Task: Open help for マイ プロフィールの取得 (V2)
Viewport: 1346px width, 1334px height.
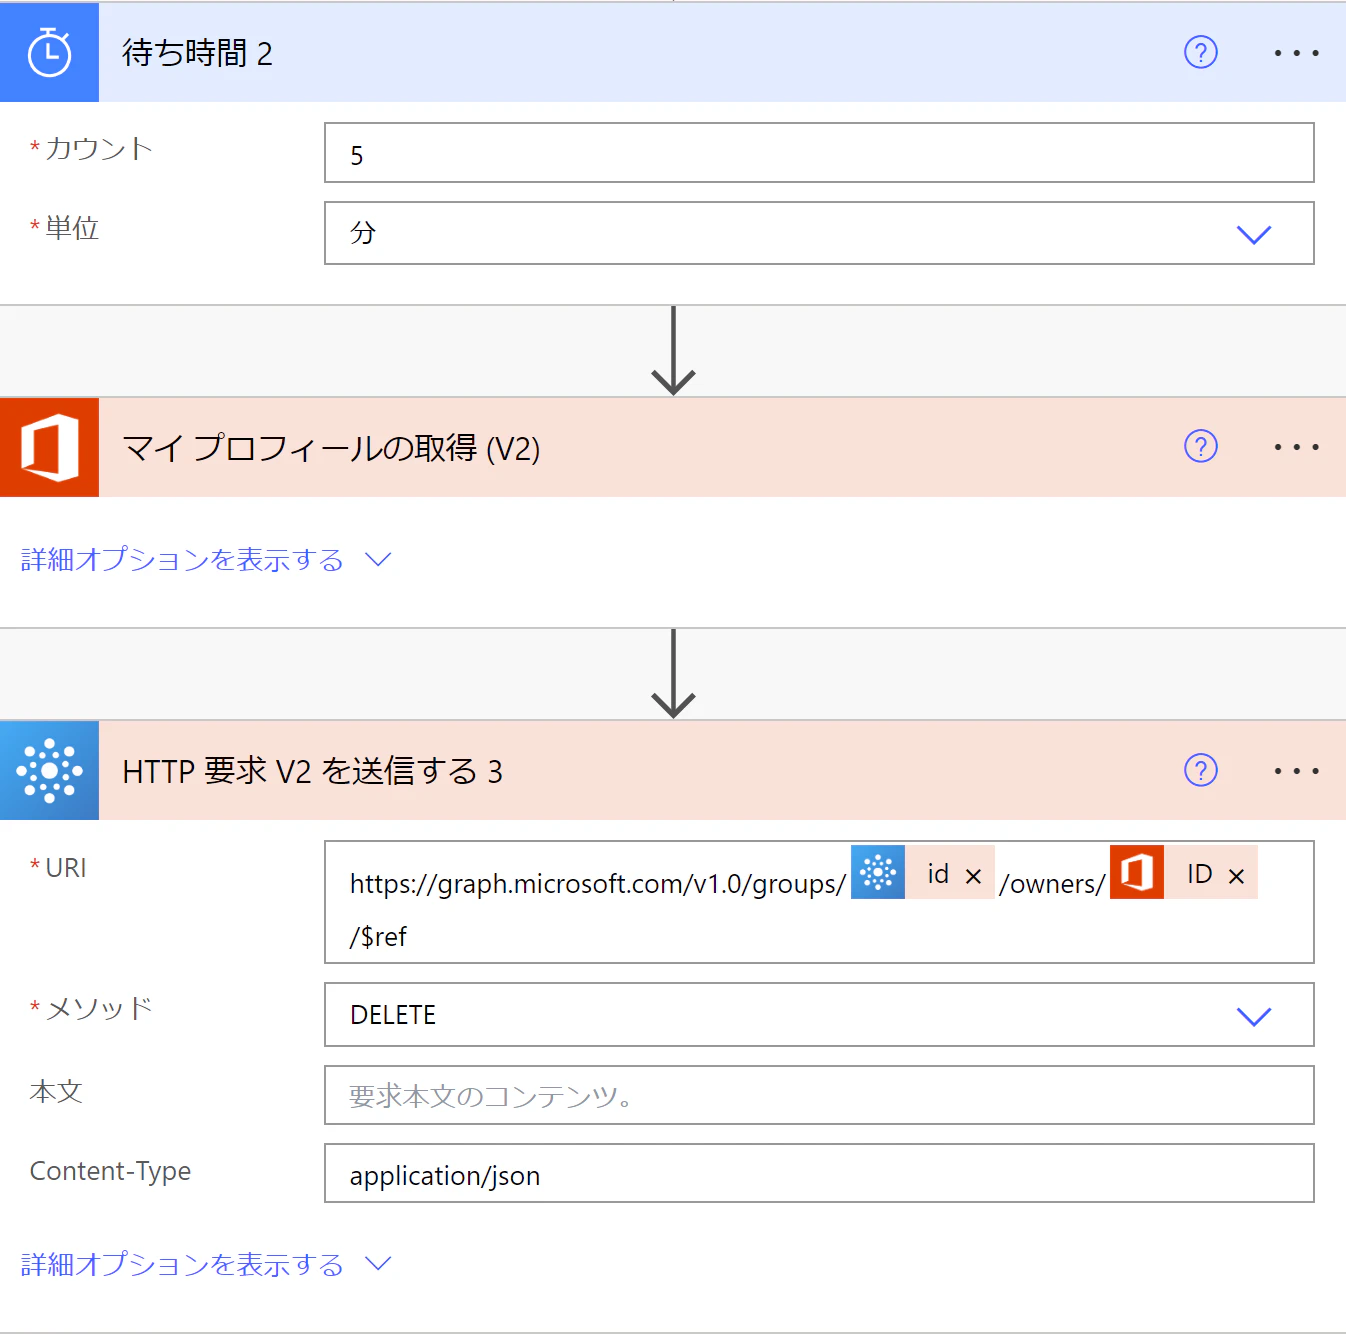Action: [x=1200, y=446]
